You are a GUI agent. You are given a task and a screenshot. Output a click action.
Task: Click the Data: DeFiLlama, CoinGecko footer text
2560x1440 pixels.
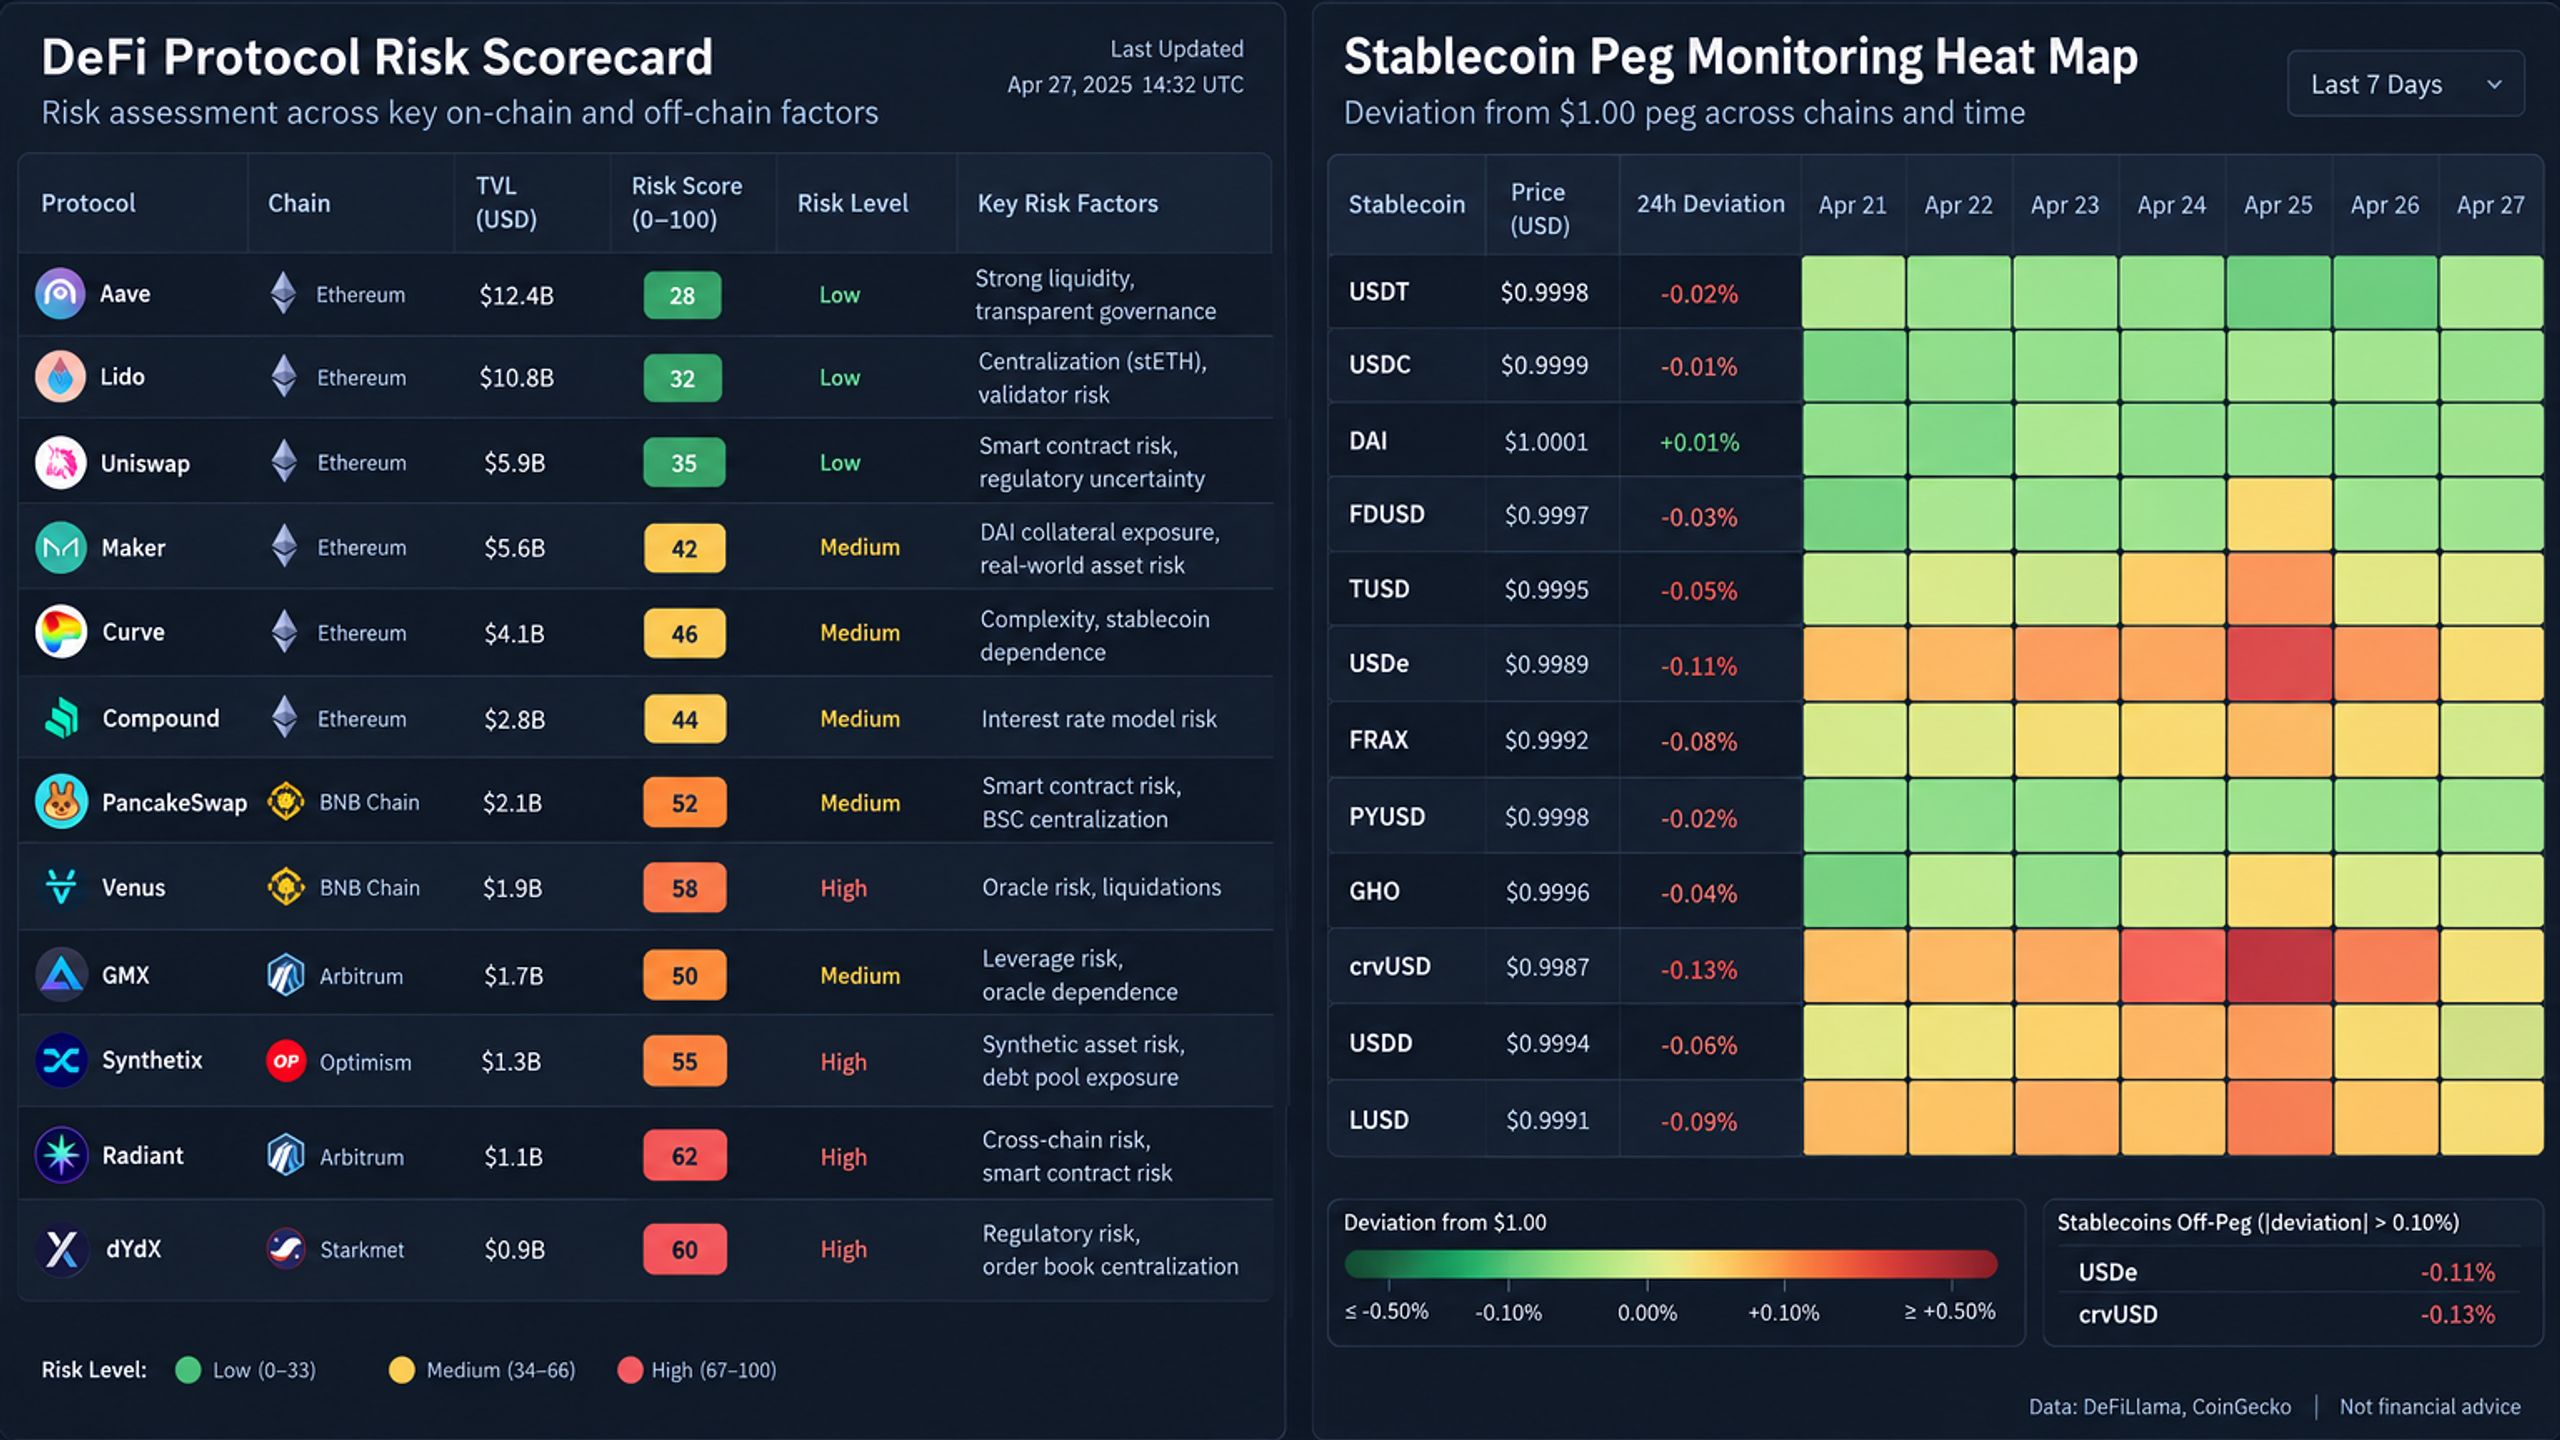pos(2159,1407)
